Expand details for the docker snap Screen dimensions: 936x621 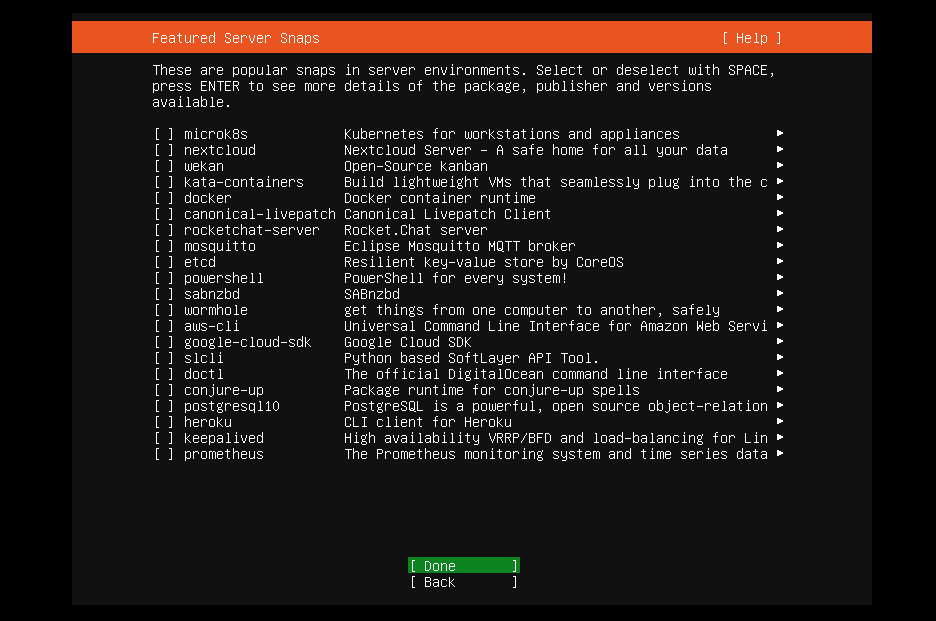(779, 198)
